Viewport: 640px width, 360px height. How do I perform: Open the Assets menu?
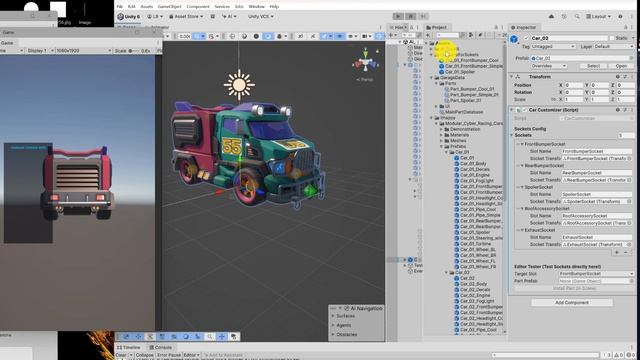[147, 7]
